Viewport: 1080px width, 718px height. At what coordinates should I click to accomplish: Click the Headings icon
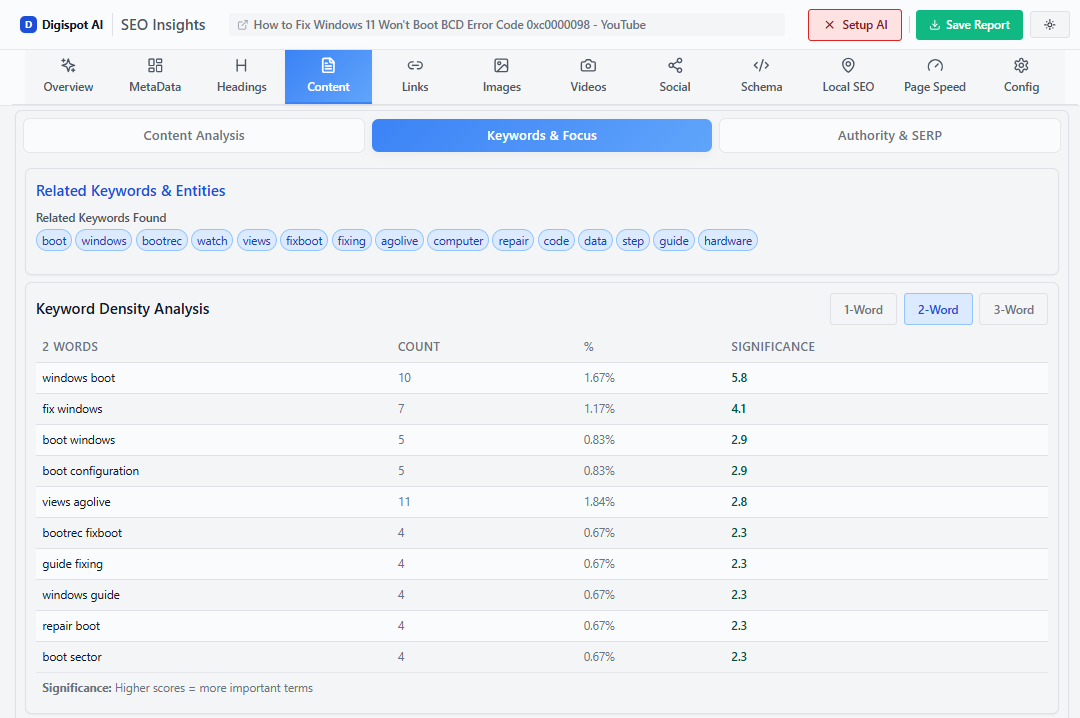241,65
